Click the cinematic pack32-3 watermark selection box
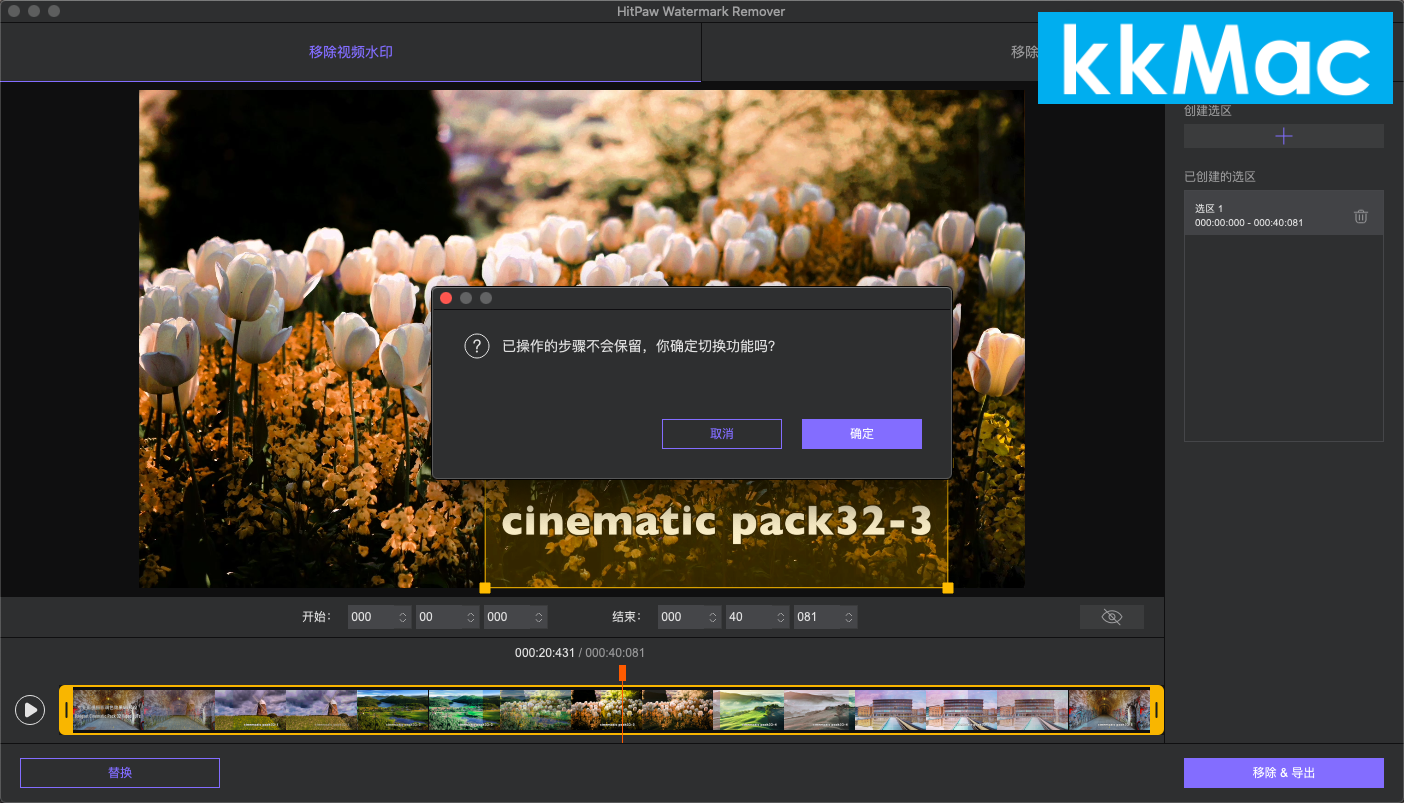Screen dimensions: 1404x803 (x=716, y=532)
